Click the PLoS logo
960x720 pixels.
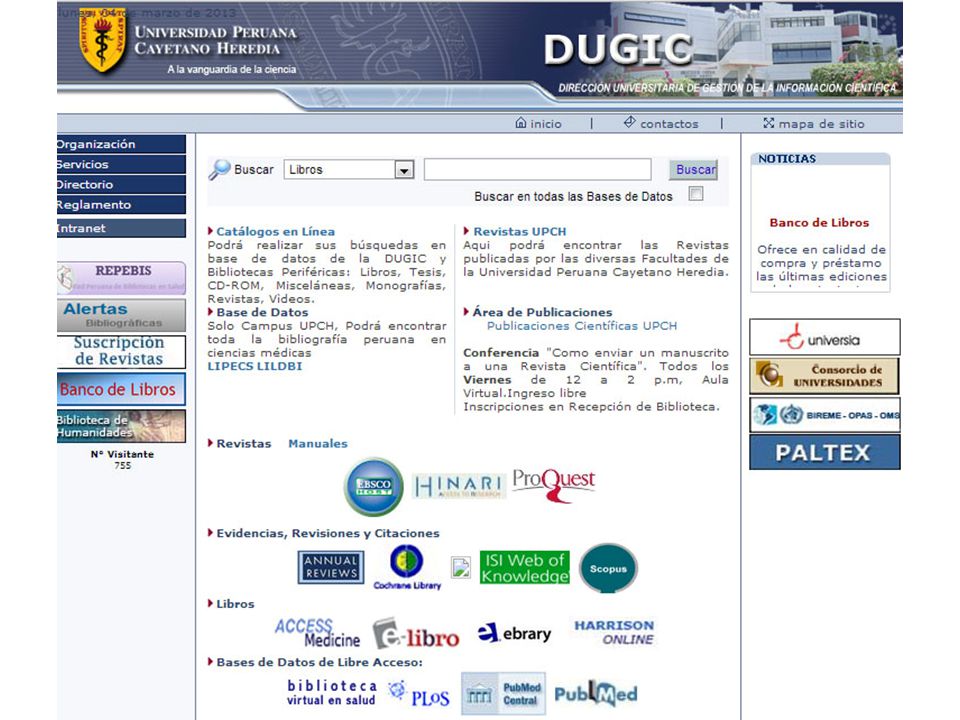419,694
